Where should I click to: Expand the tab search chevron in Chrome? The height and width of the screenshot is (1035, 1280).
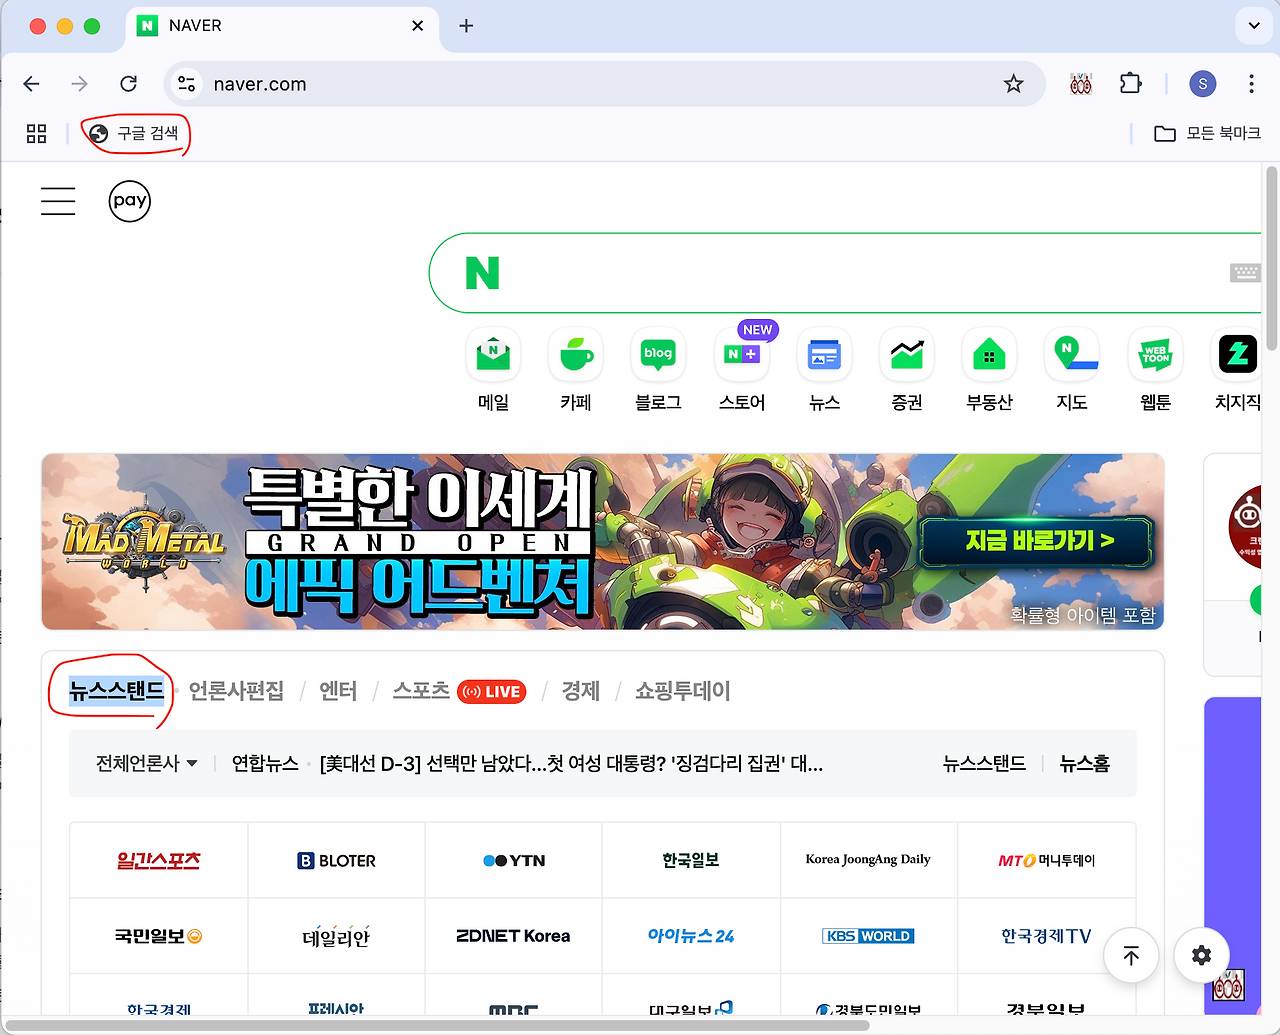tap(1253, 26)
